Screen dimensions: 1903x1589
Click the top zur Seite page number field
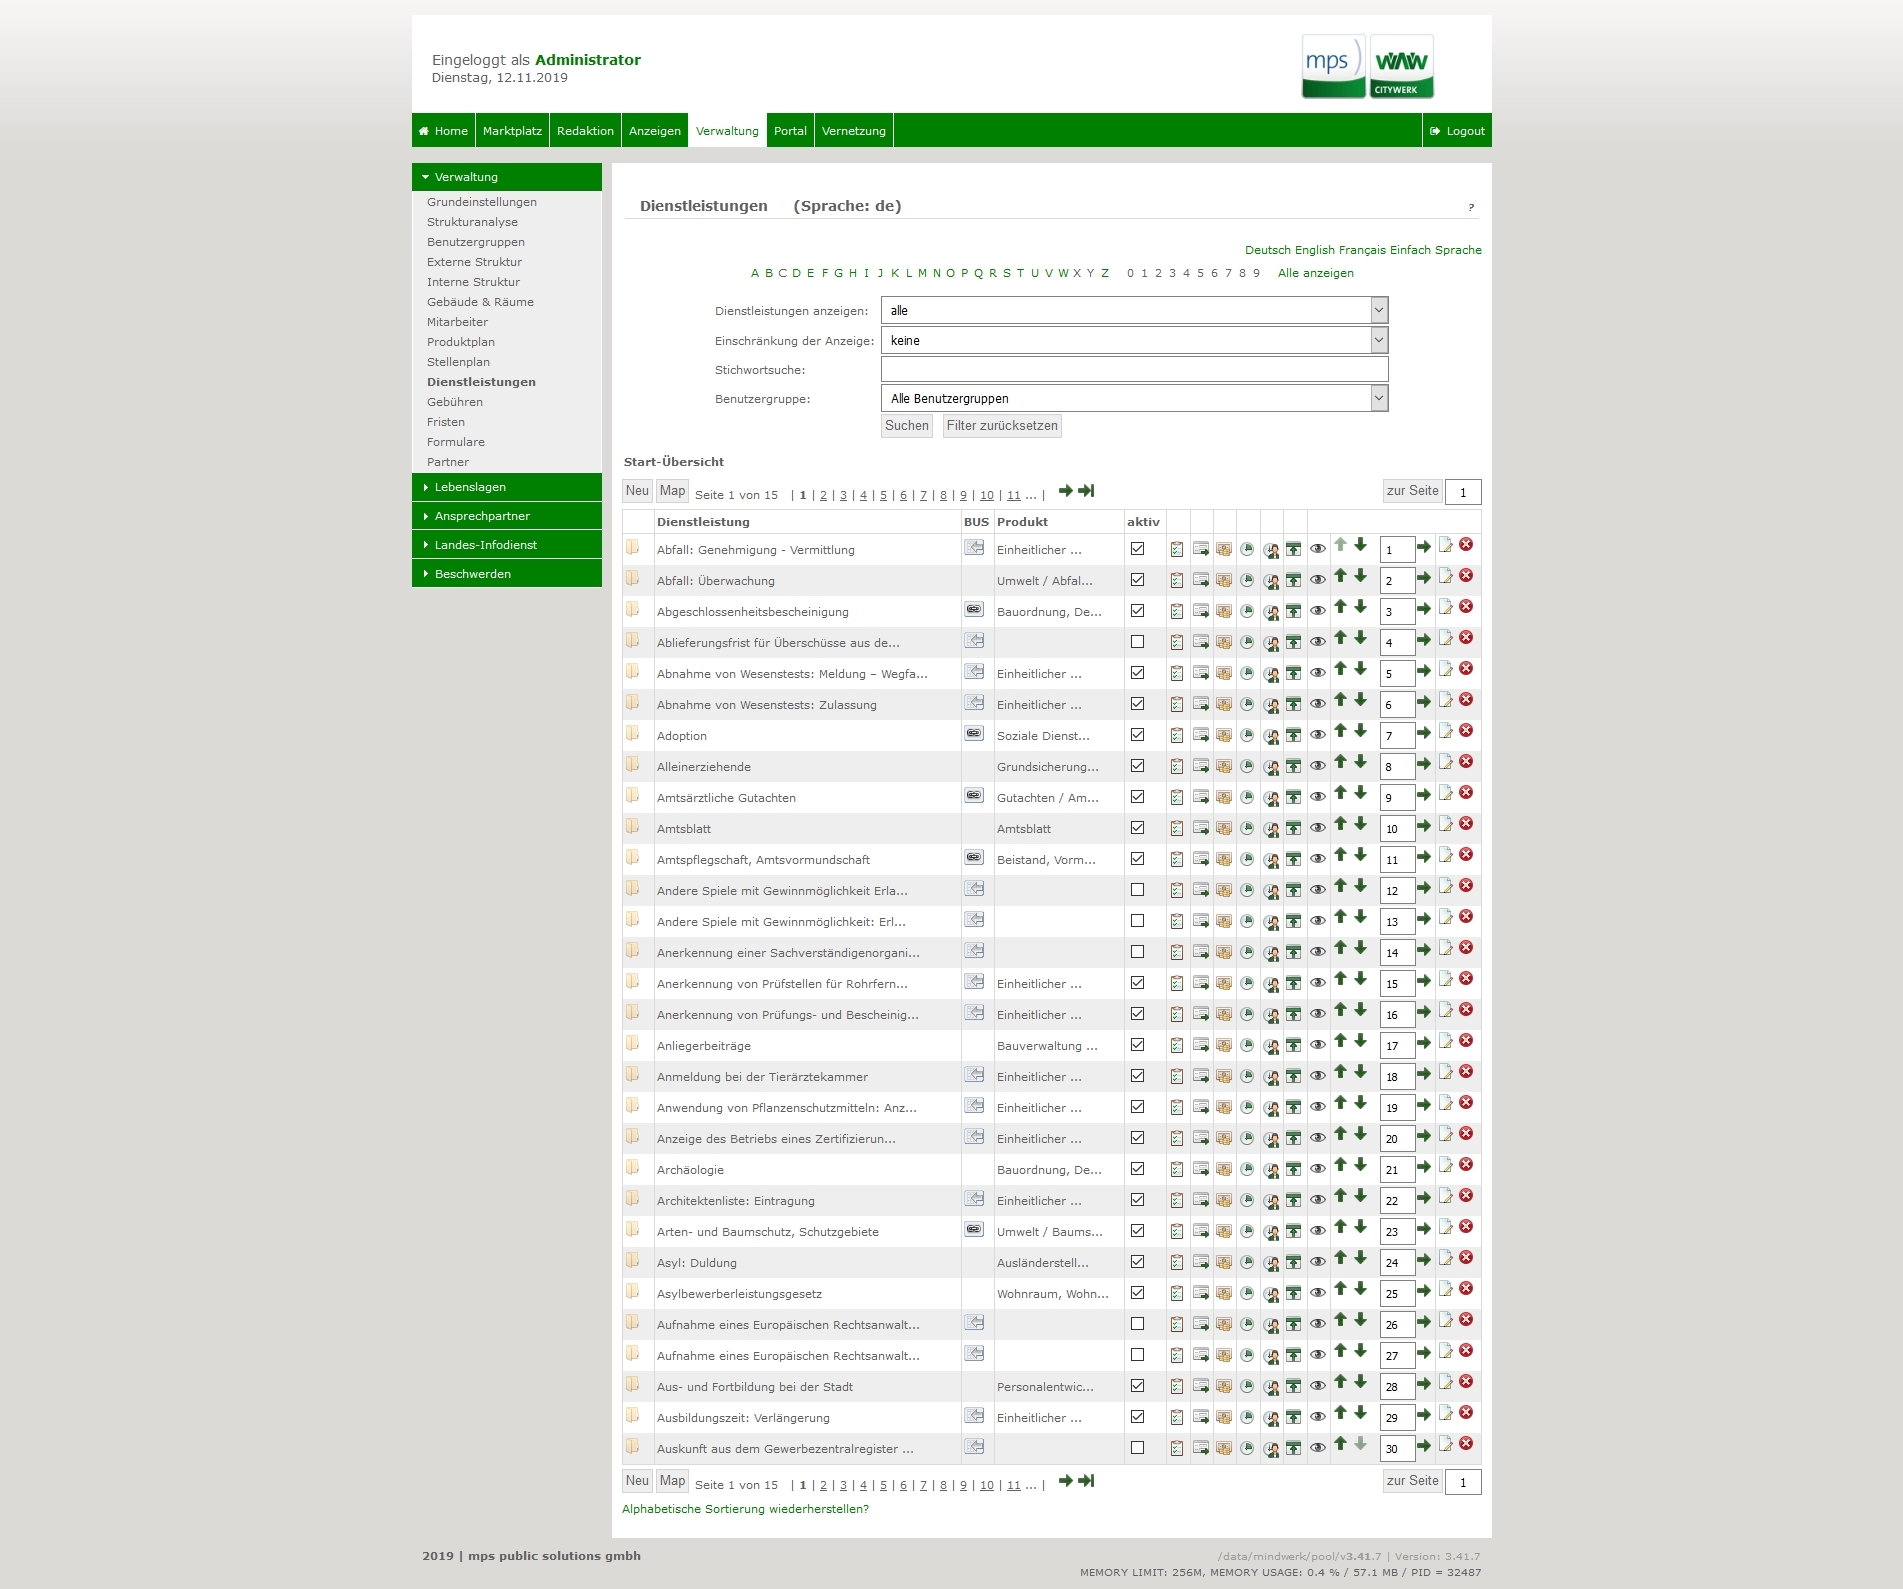click(1463, 492)
